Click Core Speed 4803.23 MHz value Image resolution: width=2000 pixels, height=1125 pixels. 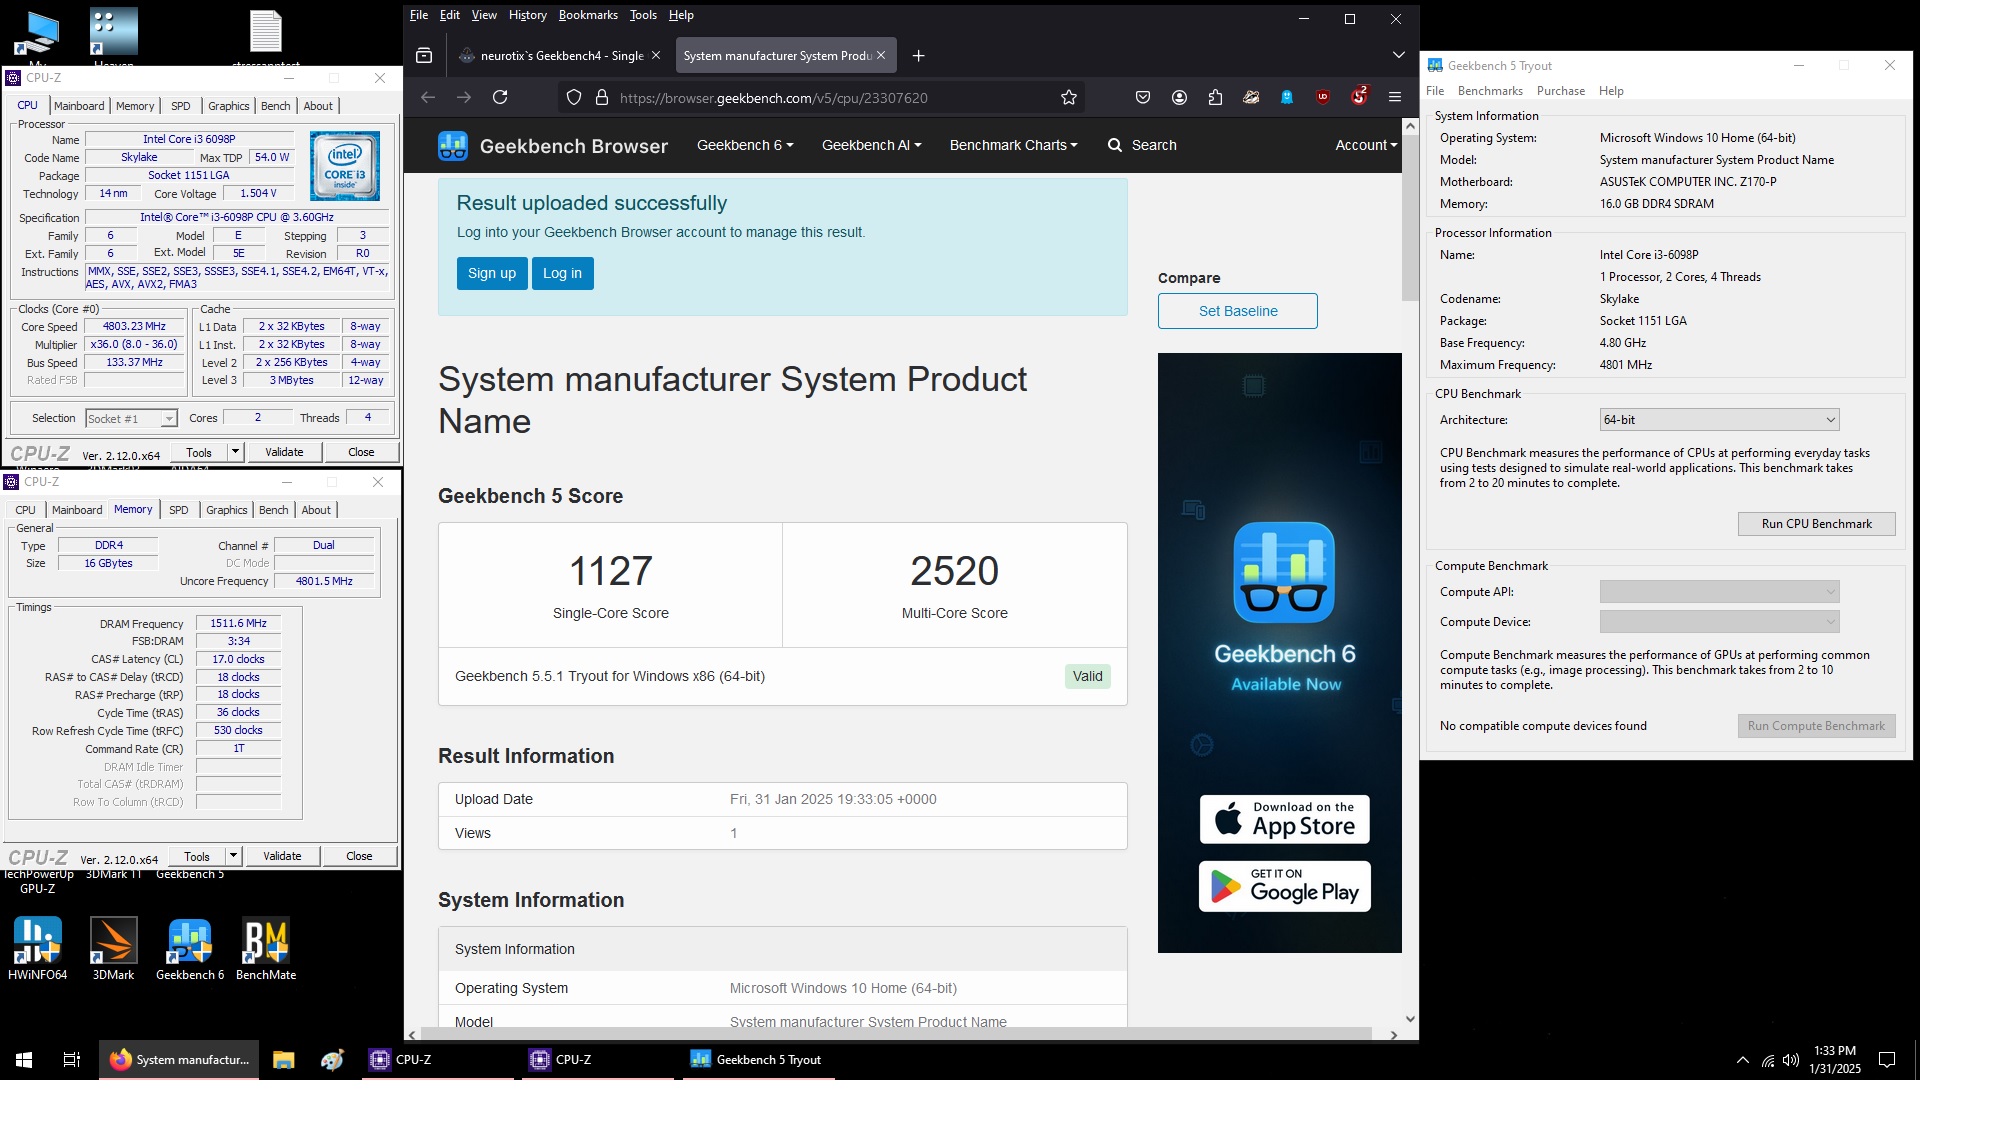[x=135, y=326]
